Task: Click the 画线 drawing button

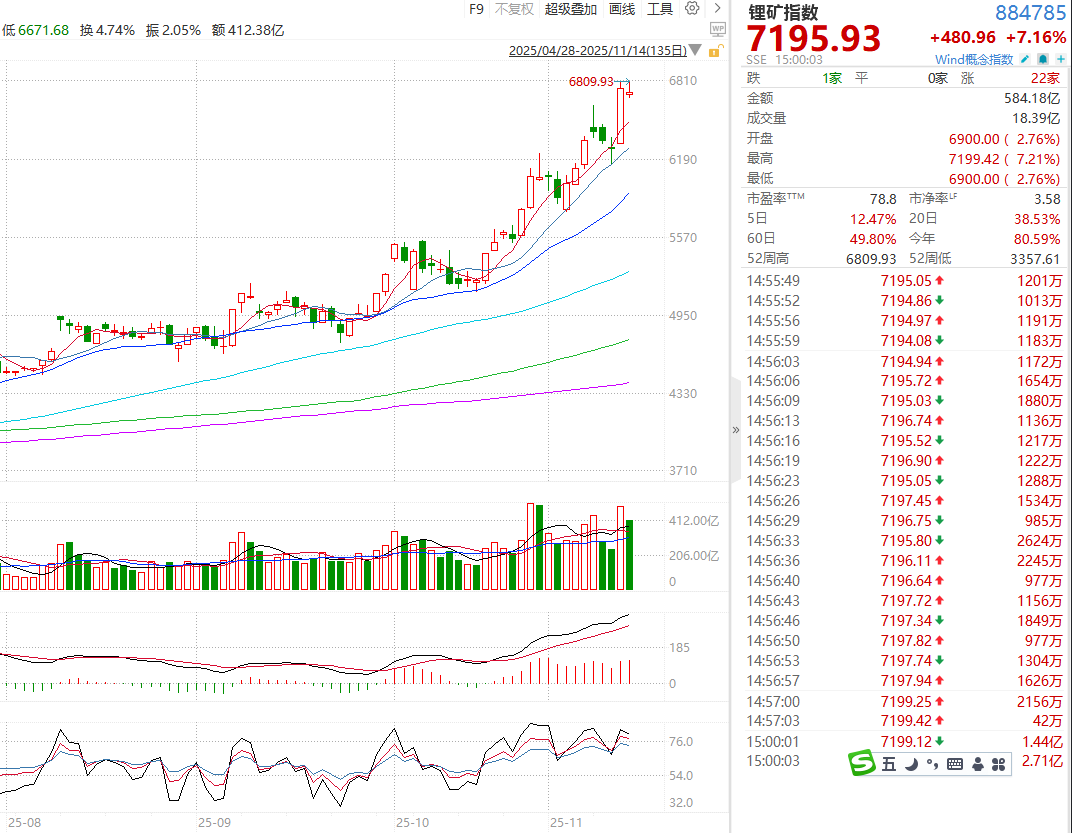Action: [x=622, y=9]
